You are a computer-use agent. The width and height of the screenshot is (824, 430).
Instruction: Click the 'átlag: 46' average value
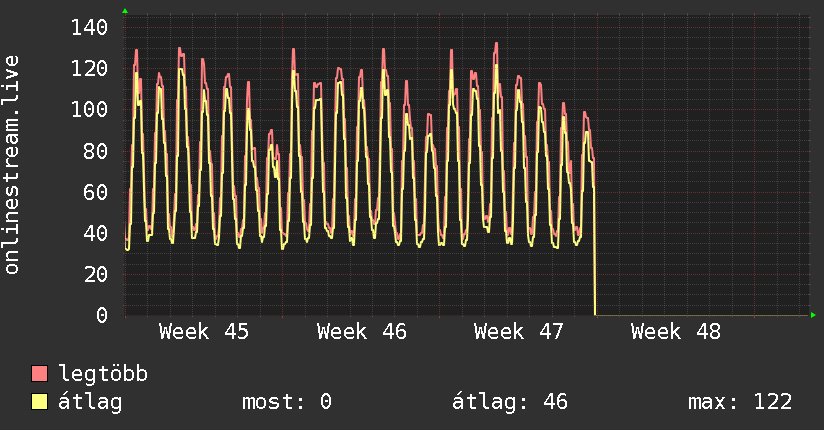[x=510, y=402]
